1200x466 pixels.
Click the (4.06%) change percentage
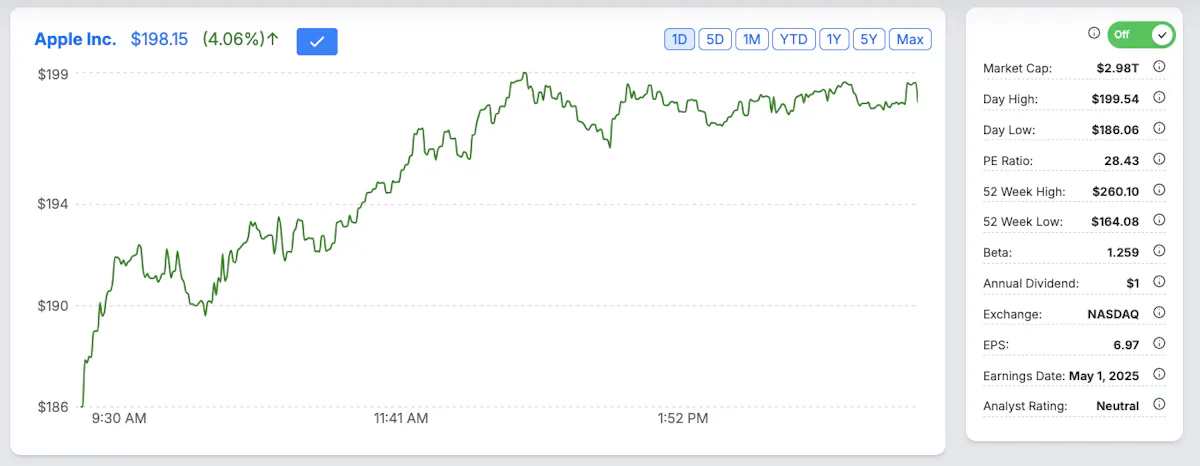234,40
